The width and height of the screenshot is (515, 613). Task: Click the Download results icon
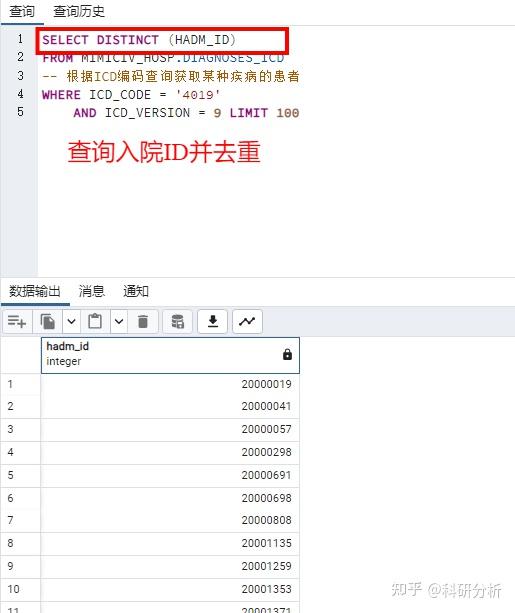click(x=213, y=322)
